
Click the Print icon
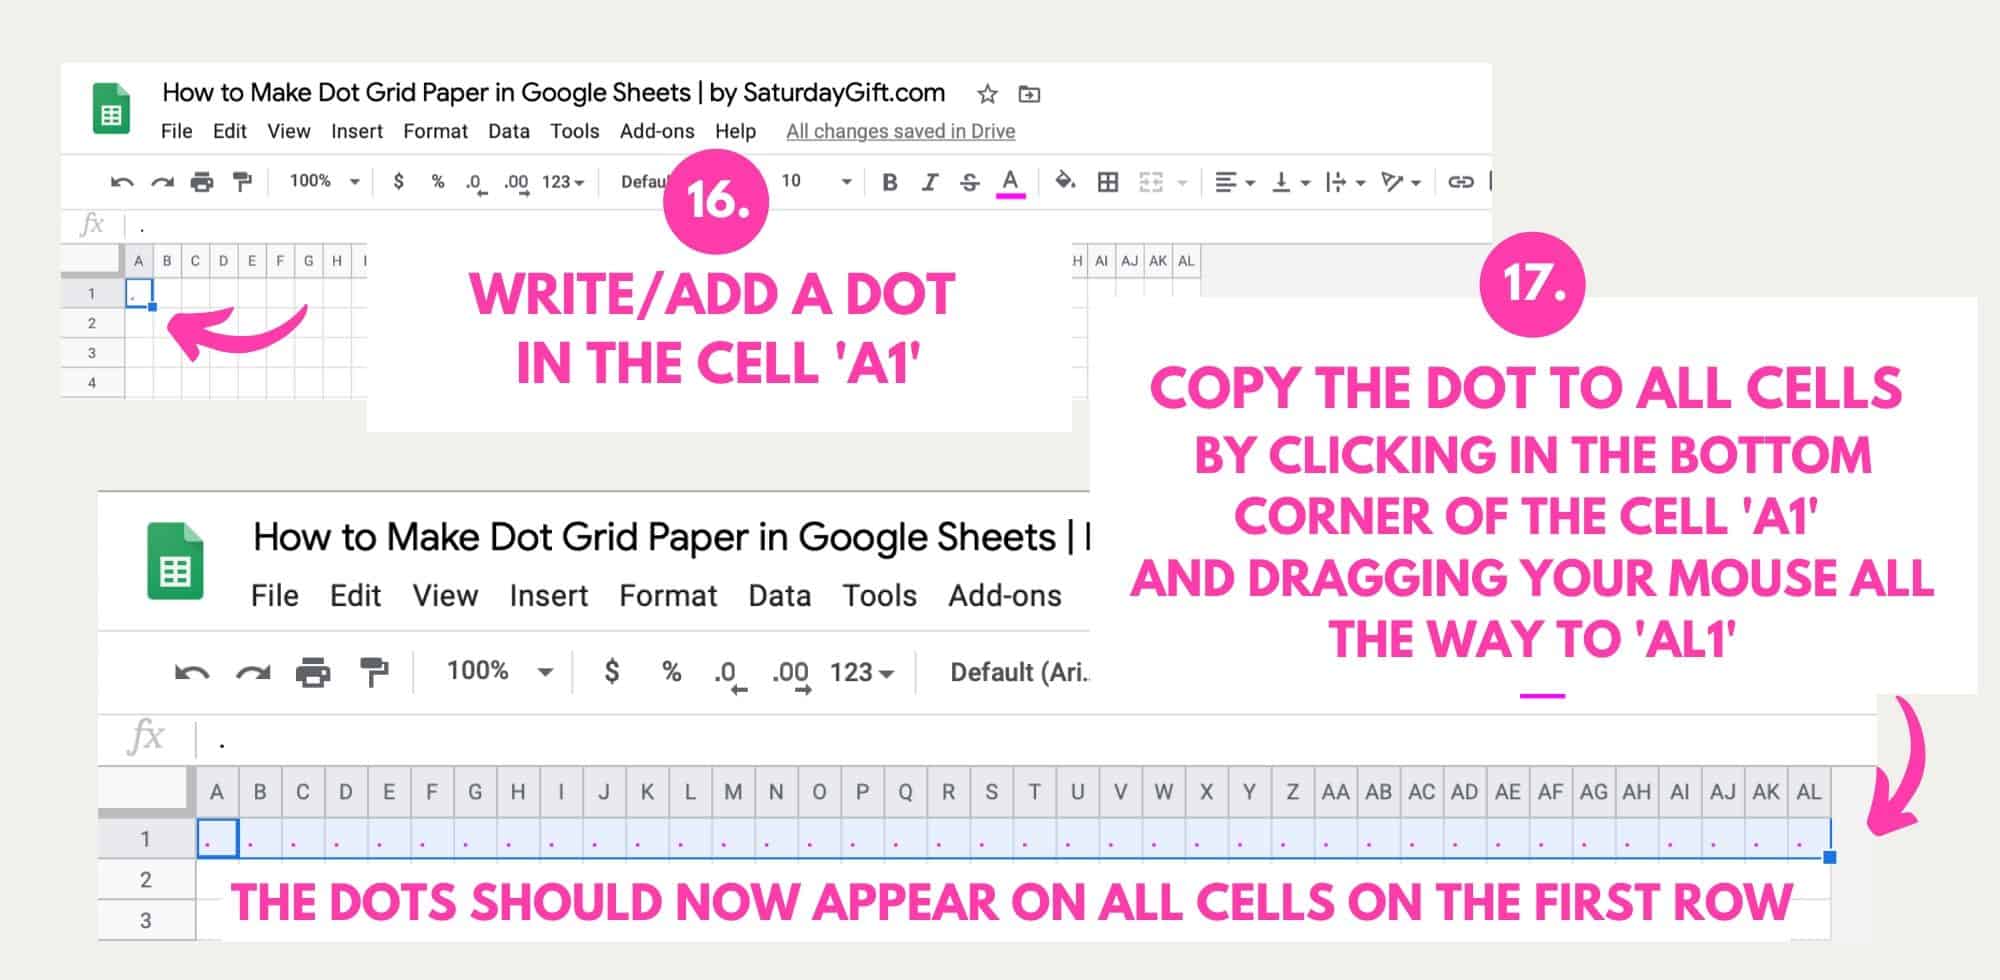[x=200, y=182]
